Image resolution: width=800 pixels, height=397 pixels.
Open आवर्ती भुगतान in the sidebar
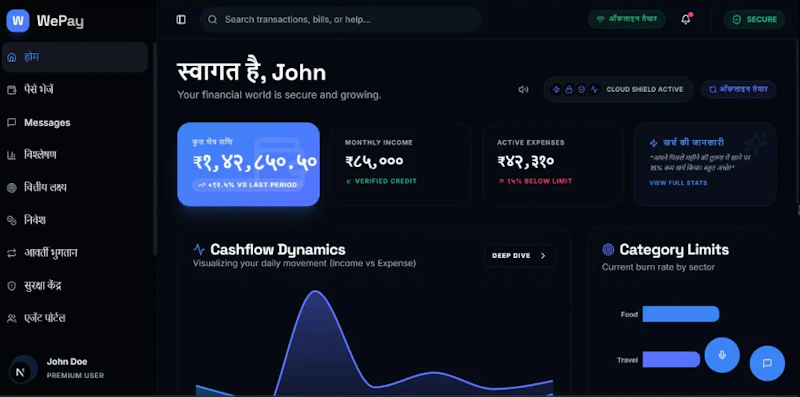(75, 253)
